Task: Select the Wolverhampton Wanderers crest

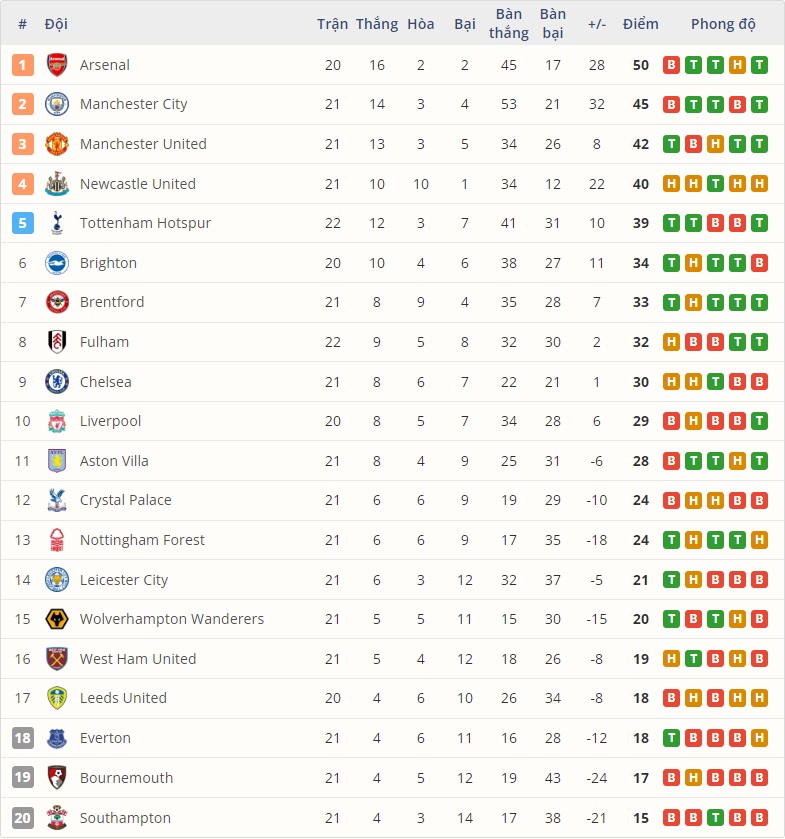Action: tap(57, 619)
